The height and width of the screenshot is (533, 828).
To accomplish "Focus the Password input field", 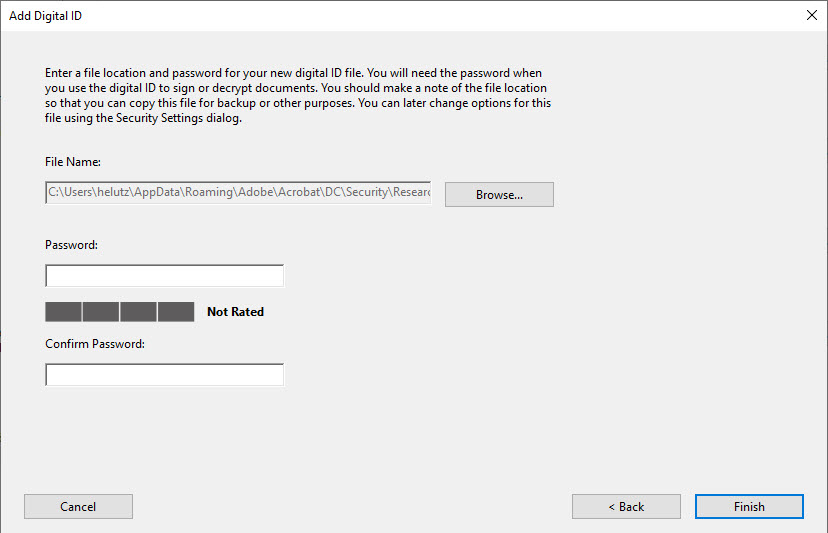I will click(x=164, y=275).
